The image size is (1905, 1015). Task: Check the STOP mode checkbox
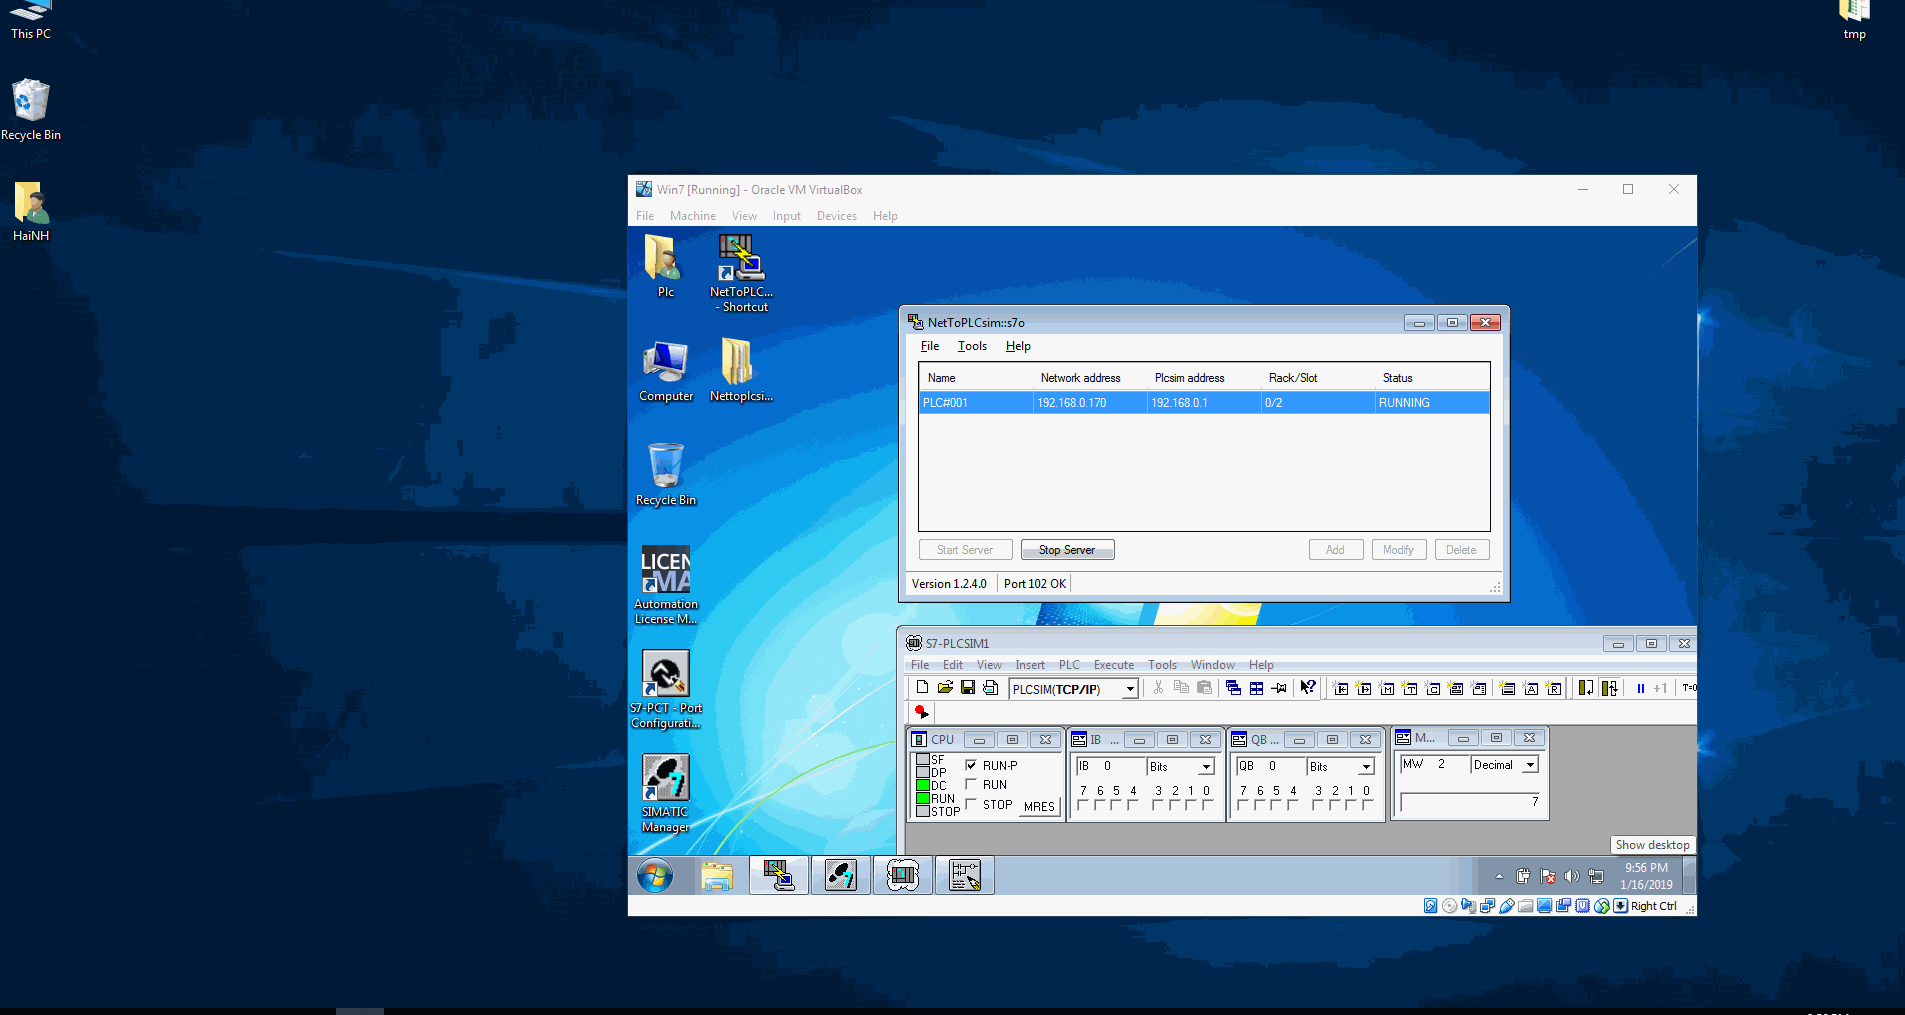(x=971, y=804)
